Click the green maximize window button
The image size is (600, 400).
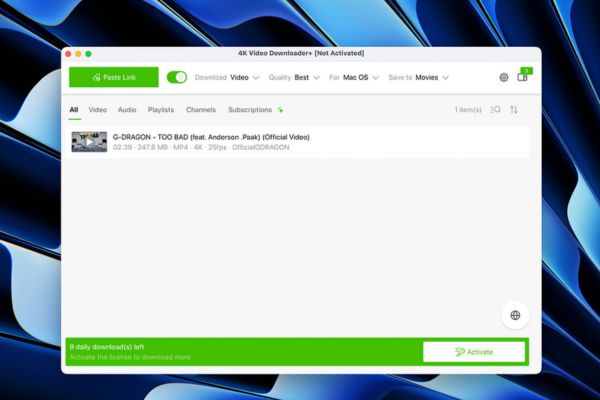point(88,54)
